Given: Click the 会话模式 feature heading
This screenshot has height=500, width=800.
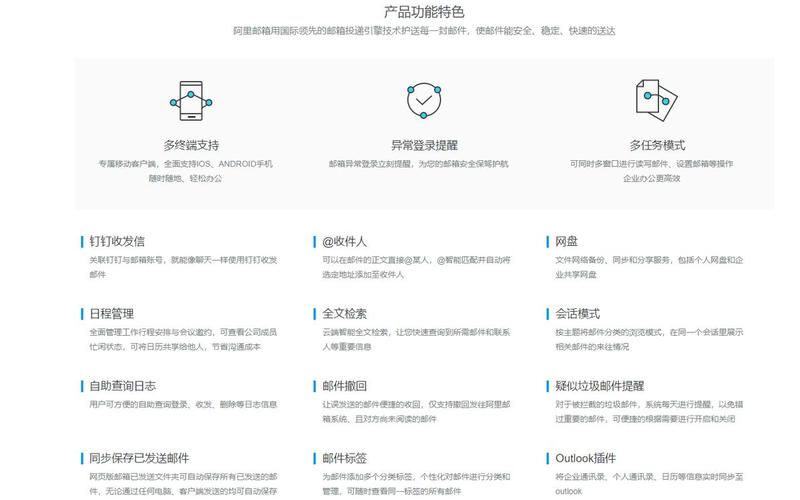Looking at the screenshot, I should pos(578,314).
